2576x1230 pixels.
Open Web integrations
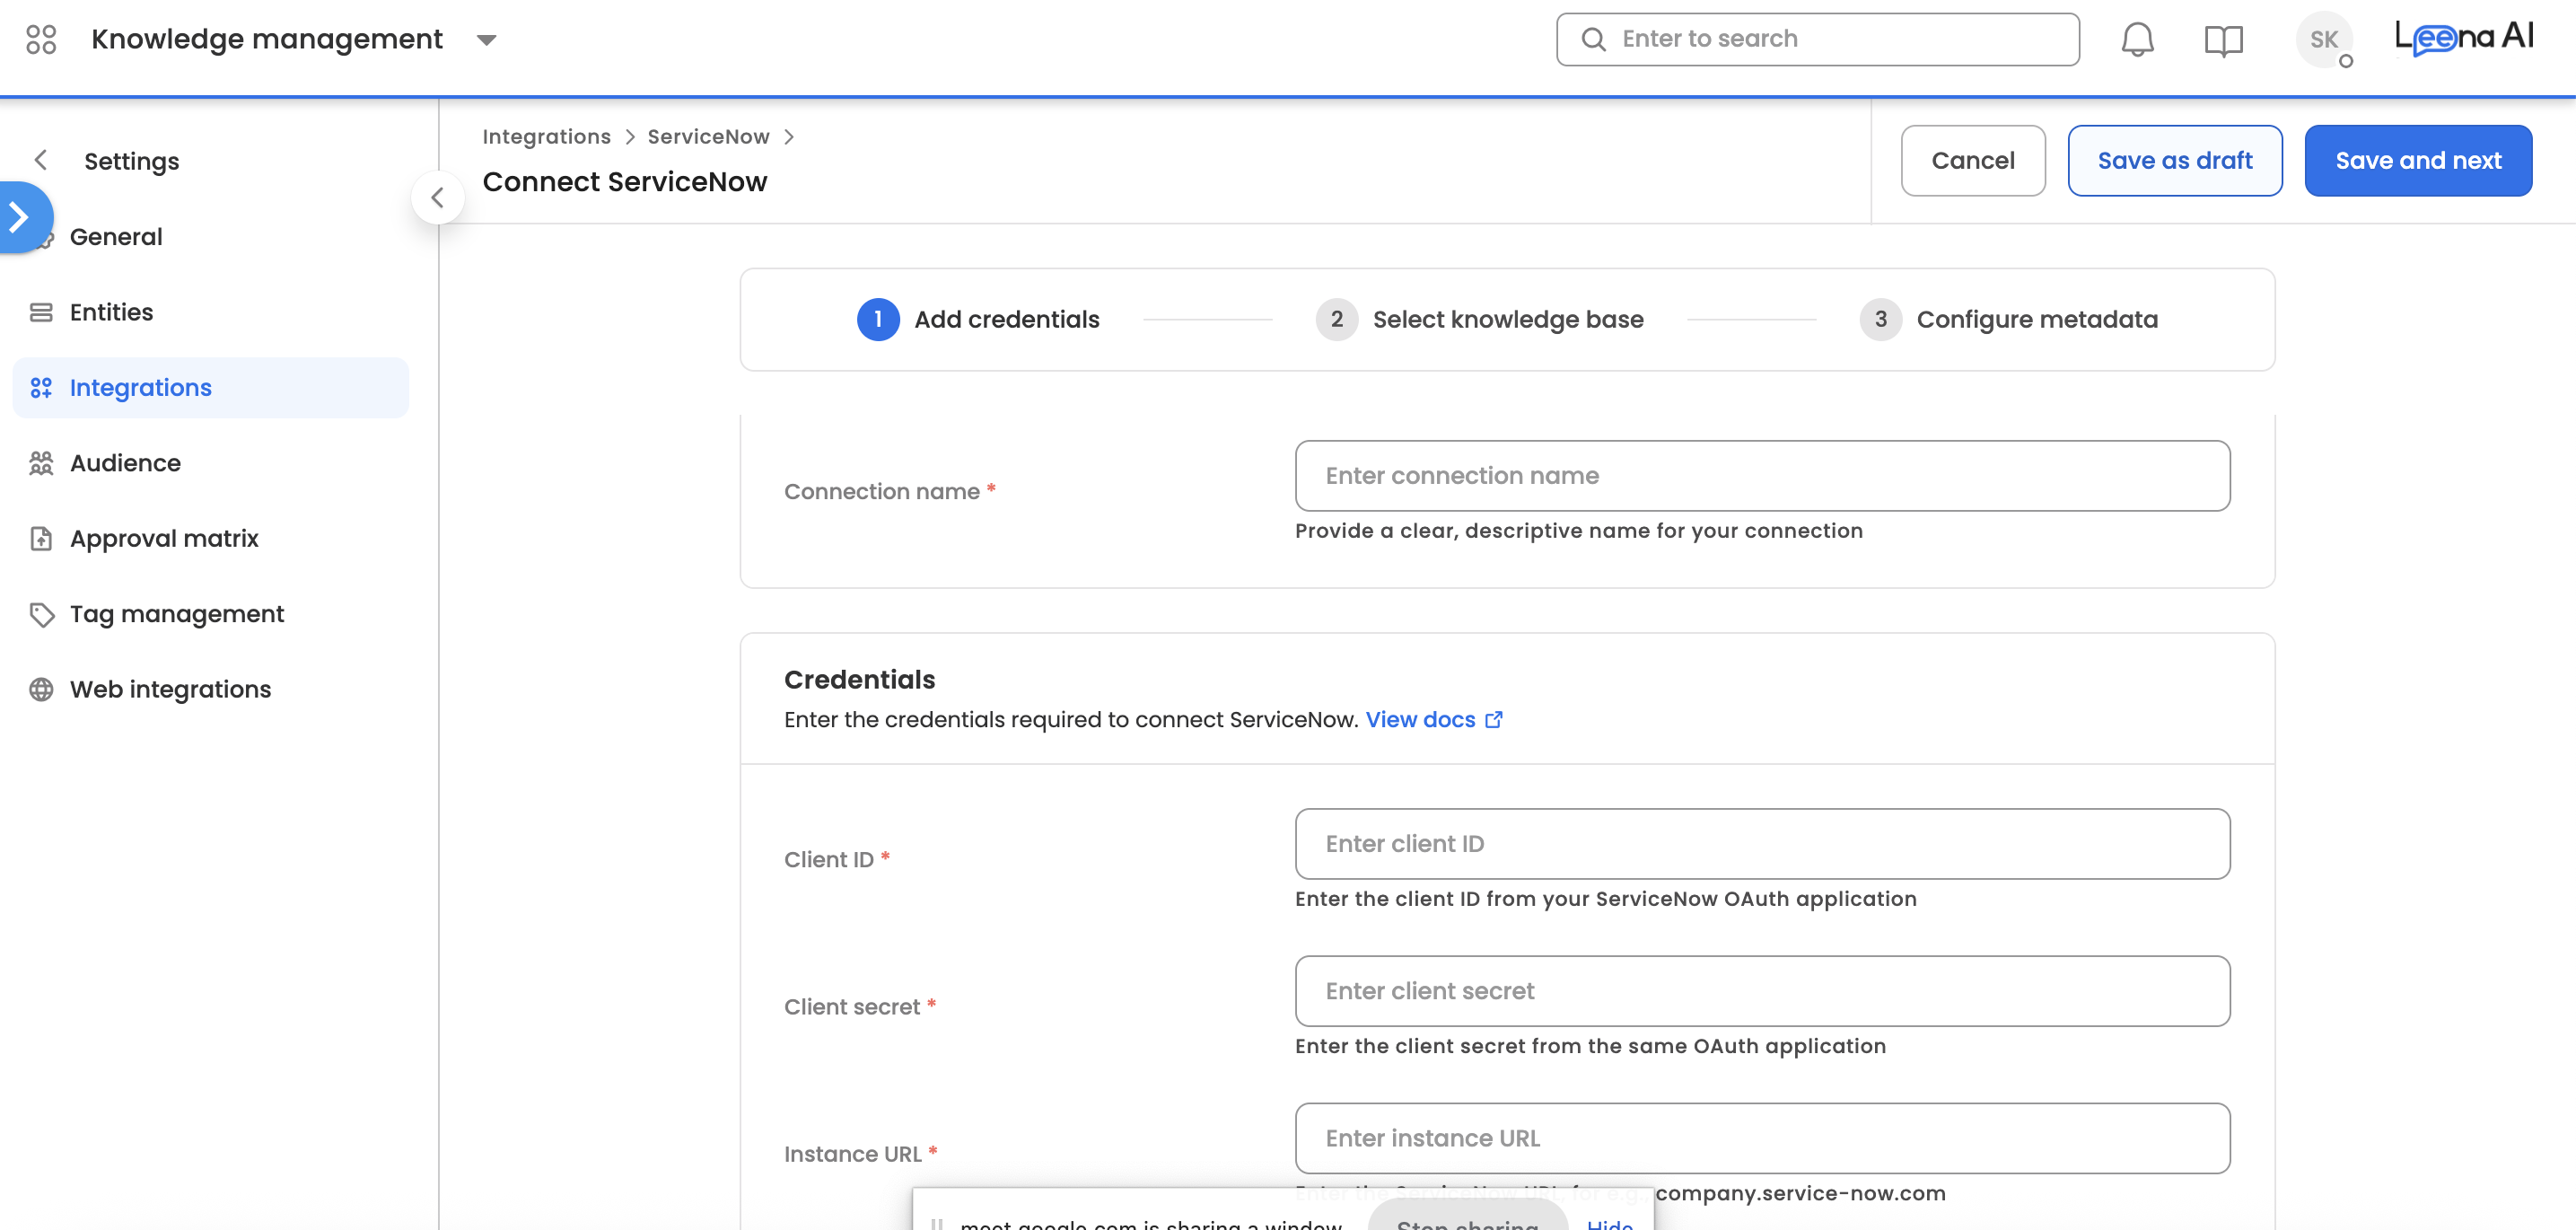coord(170,689)
